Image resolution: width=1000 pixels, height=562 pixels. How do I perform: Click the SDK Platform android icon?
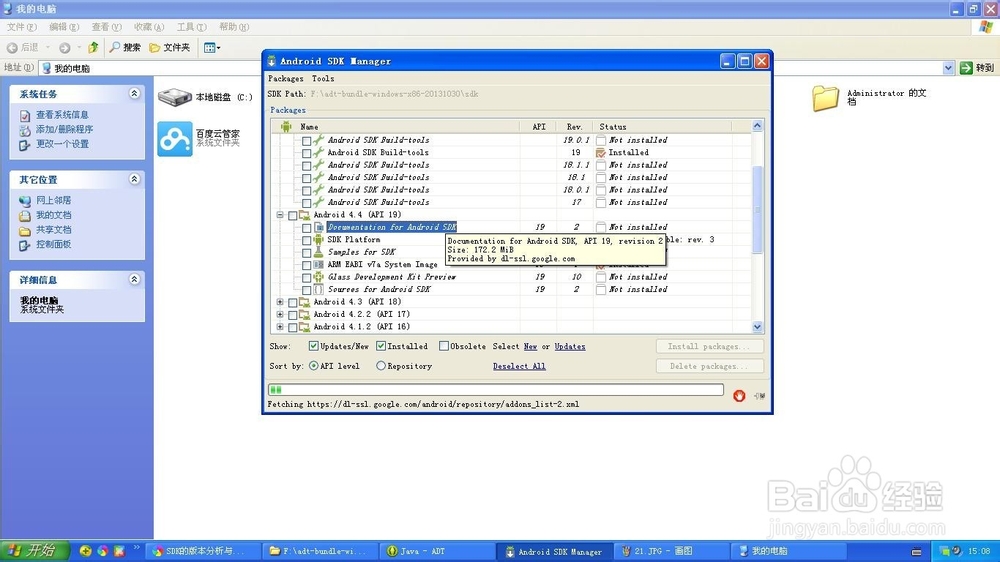click(319, 239)
